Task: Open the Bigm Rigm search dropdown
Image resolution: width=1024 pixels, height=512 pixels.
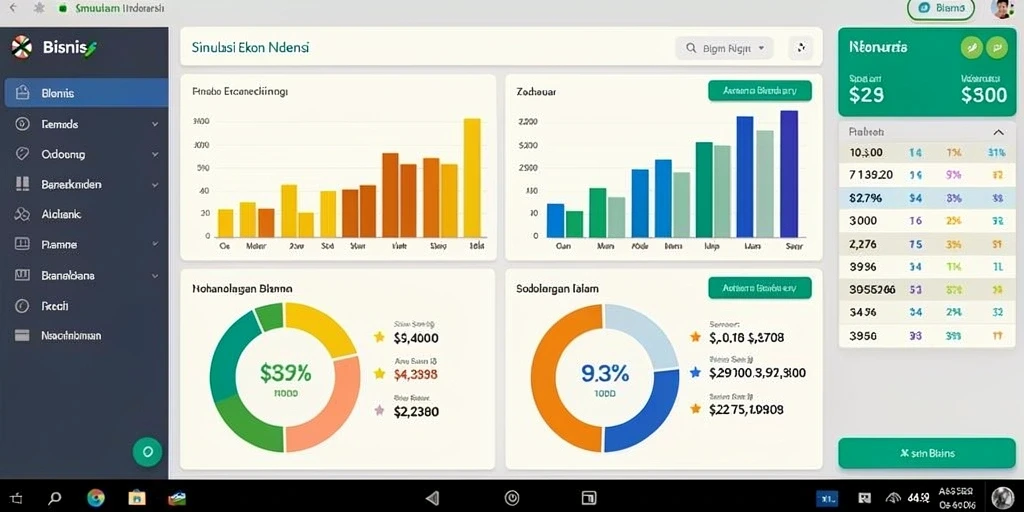Action: [x=724, y=48]
